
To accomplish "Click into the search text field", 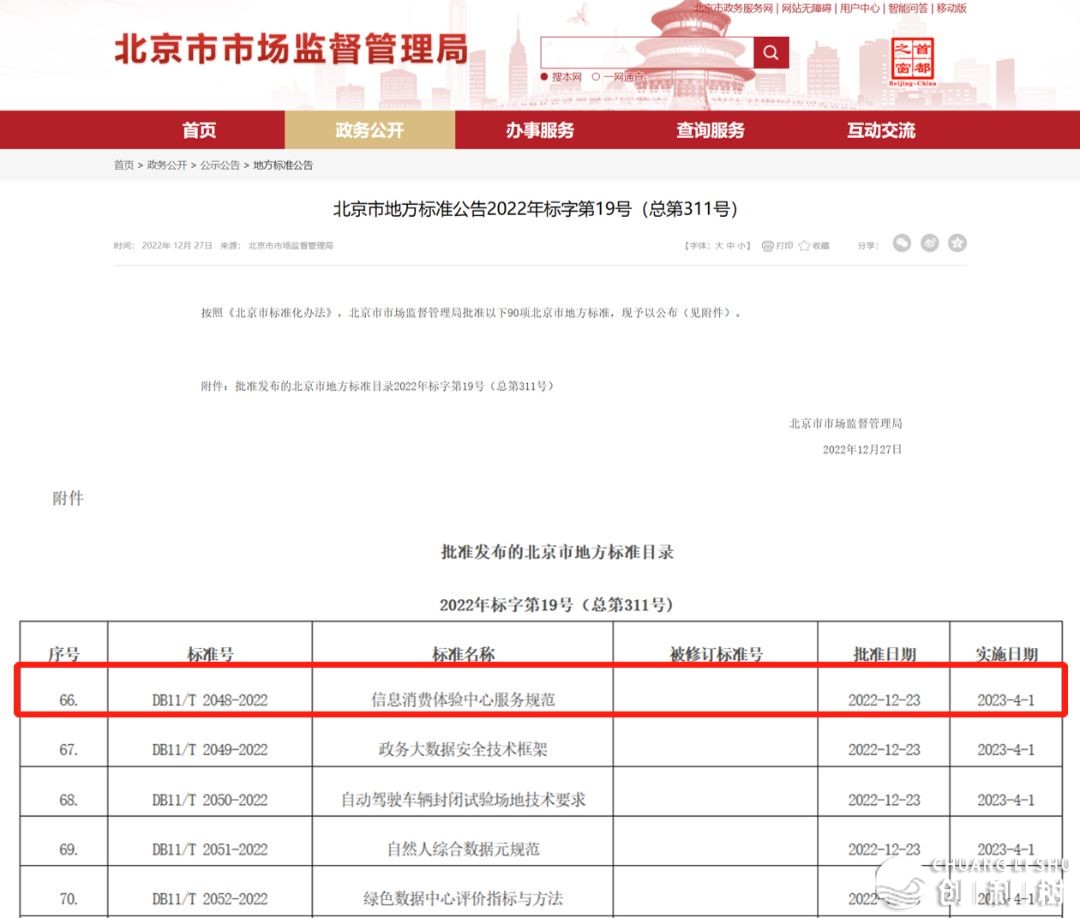I will 647,52.
